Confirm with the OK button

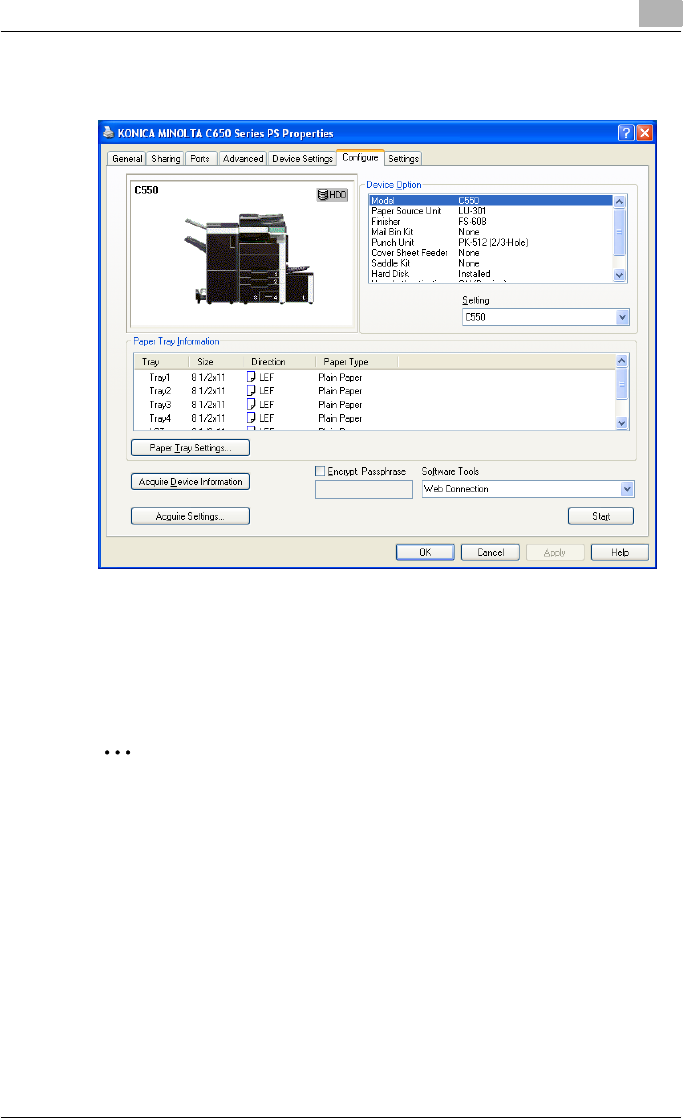point(426,553)
